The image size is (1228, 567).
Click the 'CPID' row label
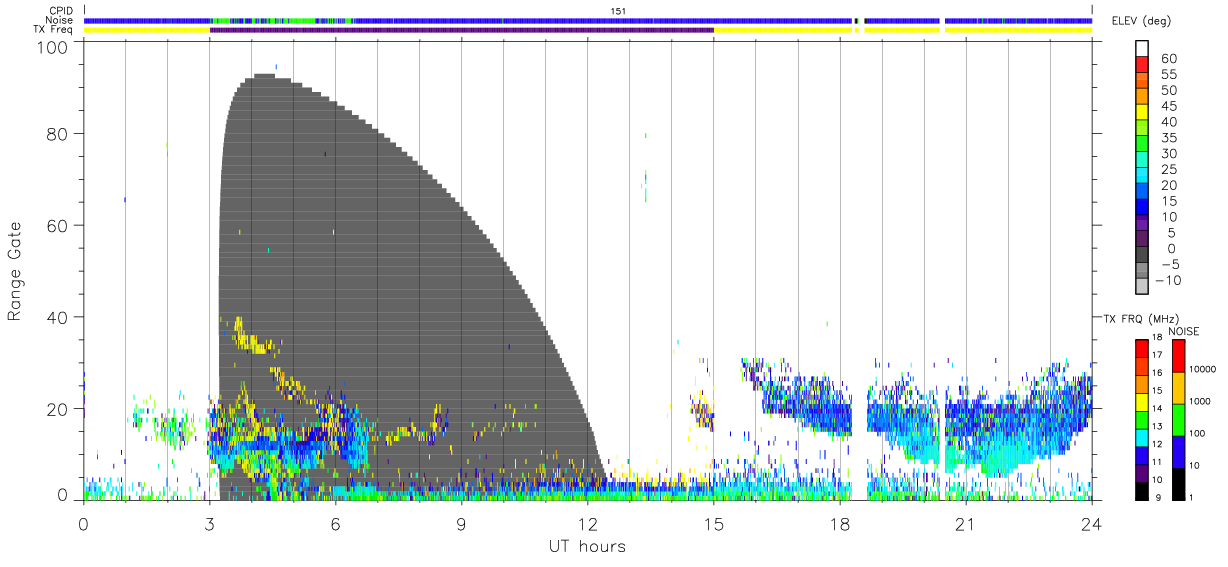63,11
